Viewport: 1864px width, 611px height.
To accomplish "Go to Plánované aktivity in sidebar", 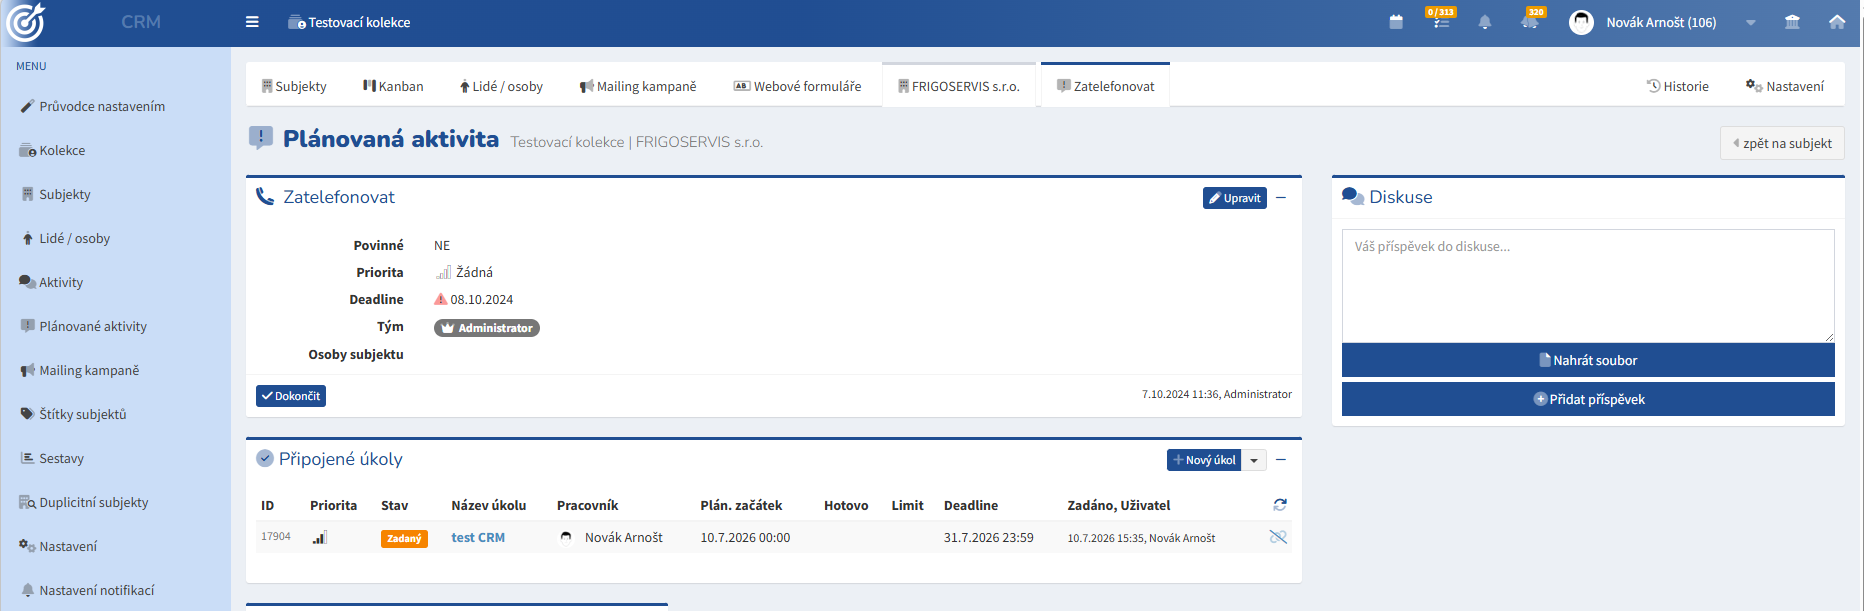I will [93, 326].
